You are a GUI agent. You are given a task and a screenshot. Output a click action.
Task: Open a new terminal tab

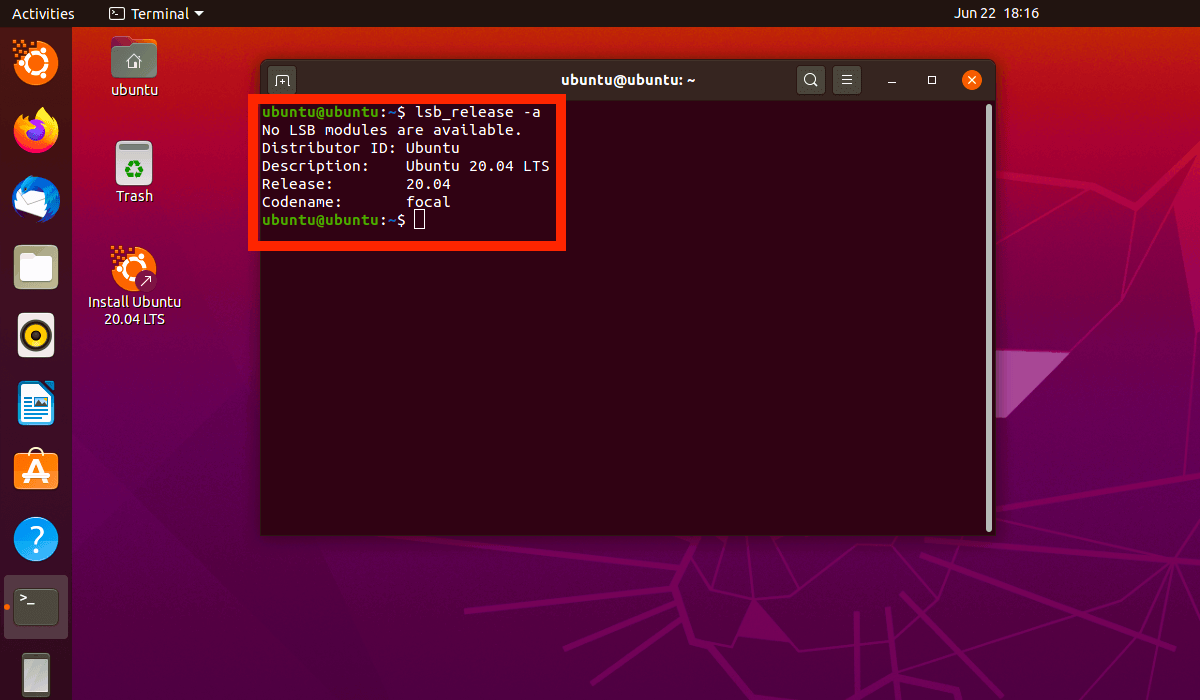(282, 80)
